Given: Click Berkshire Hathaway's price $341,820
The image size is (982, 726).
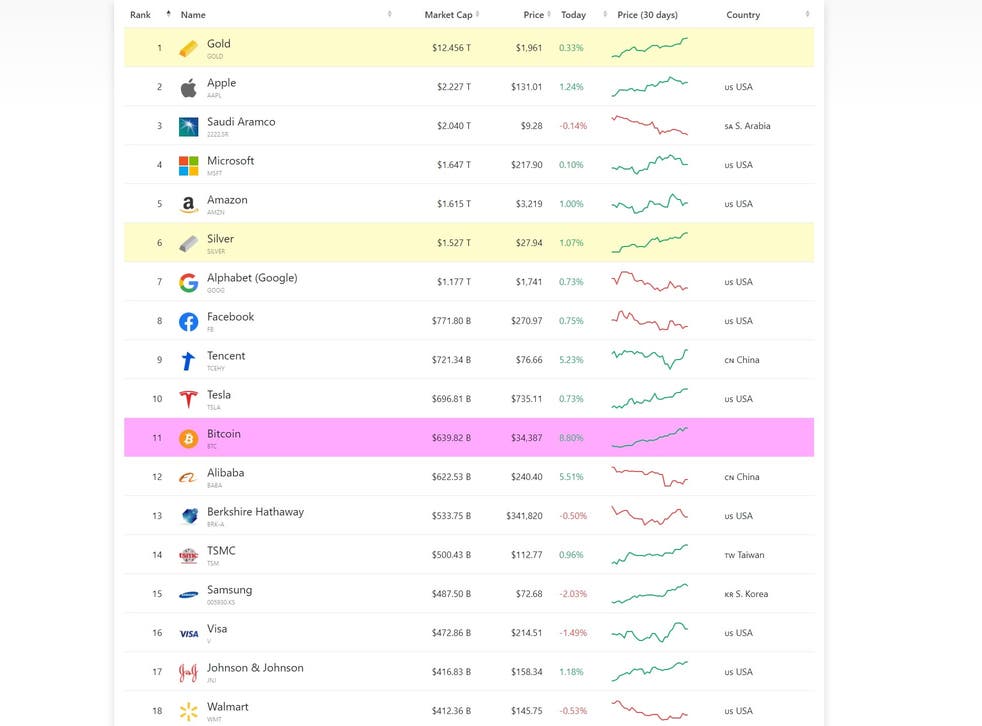Looking at the screenshot, I should (x=524, y=516).
